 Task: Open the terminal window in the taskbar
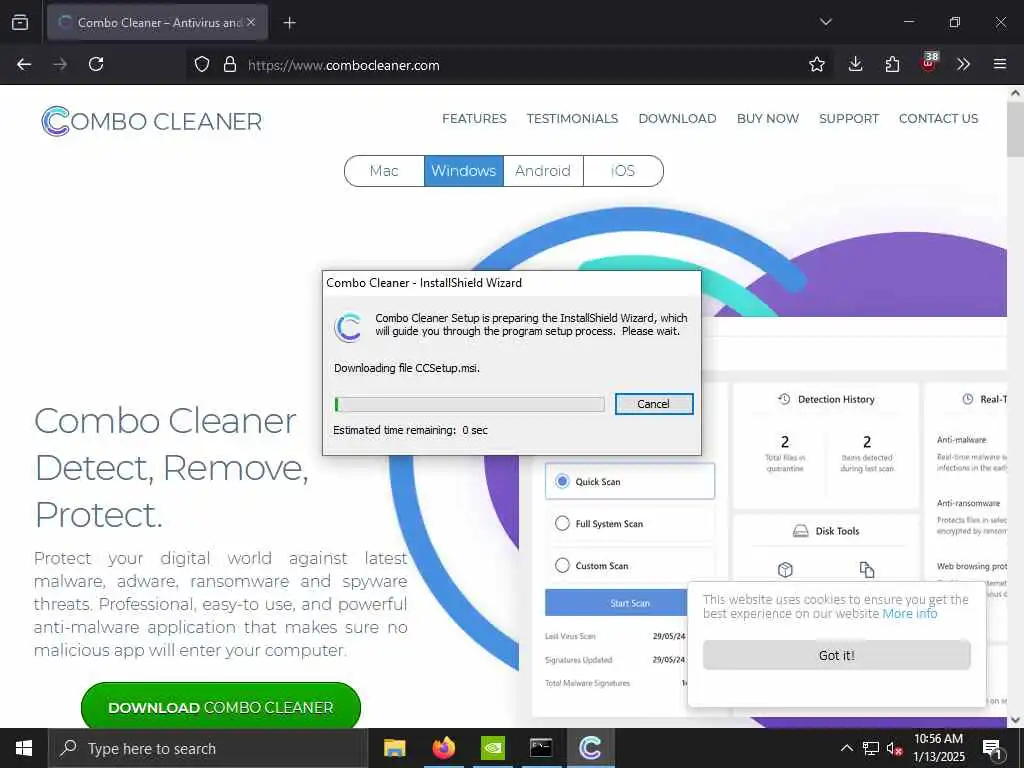tap(541, 748)
